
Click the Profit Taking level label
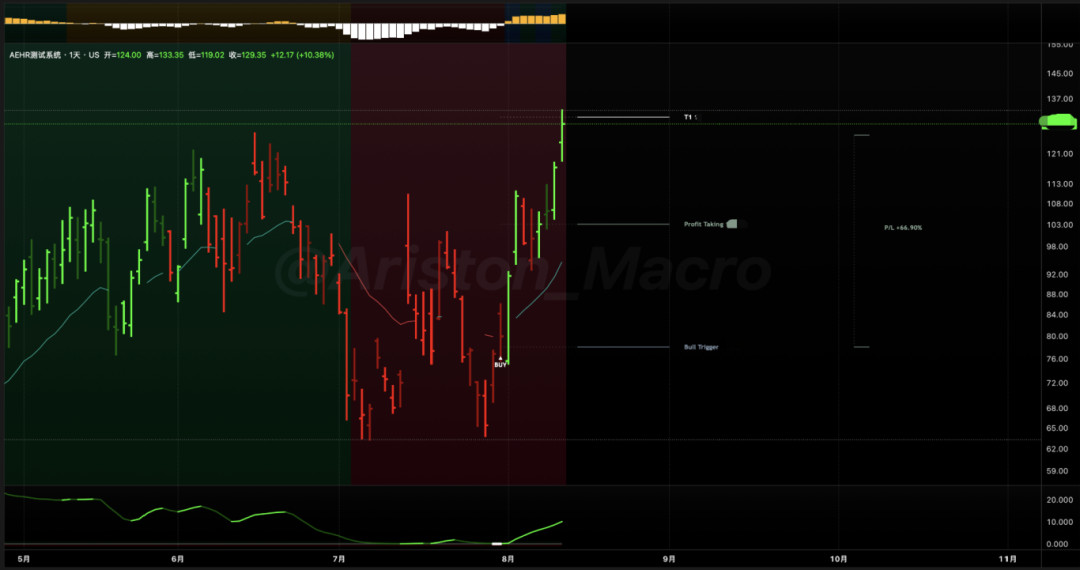point(703,224)
